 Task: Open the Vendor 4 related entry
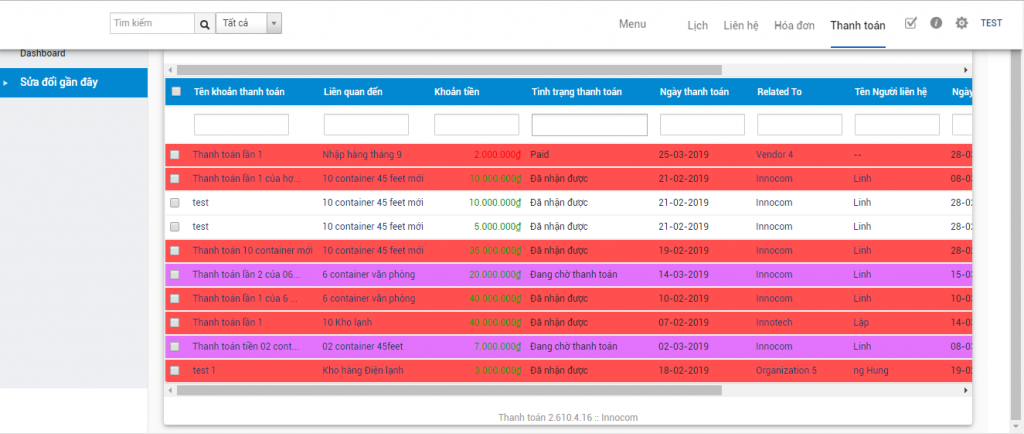coord(775,155)
